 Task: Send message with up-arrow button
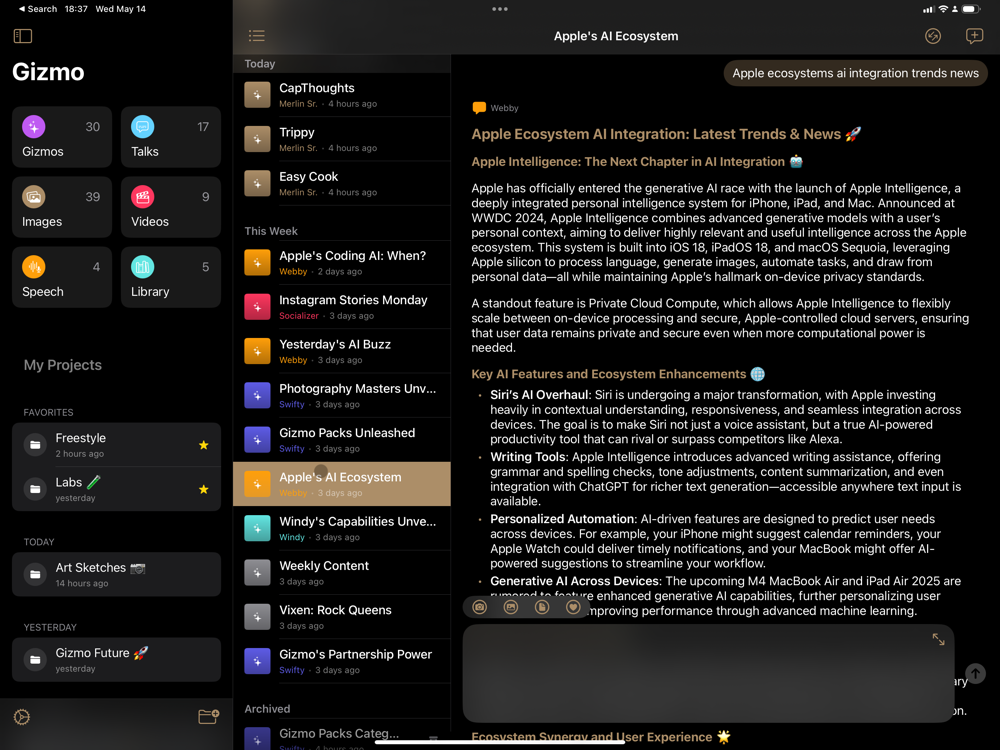[975, 673]
